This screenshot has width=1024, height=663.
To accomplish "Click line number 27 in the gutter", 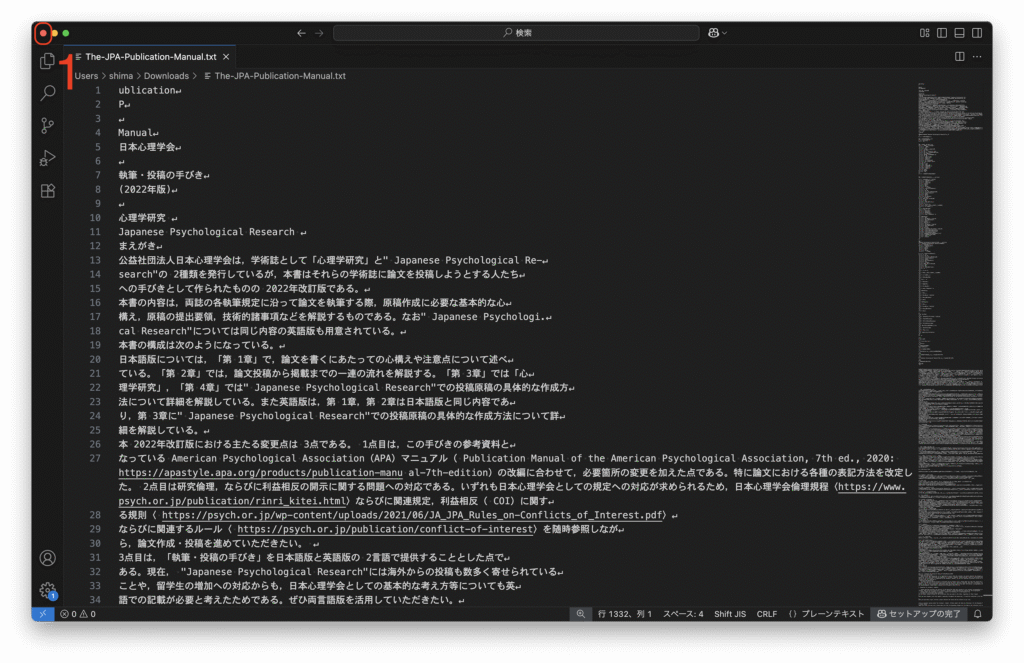I will coord(95,459).
